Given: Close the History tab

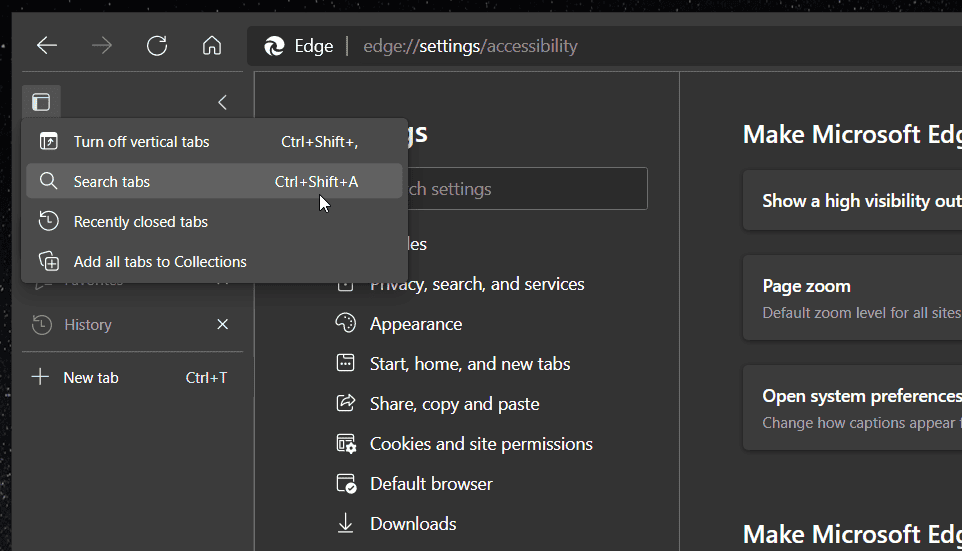Looking at the screenshot, I should [223, 324].
